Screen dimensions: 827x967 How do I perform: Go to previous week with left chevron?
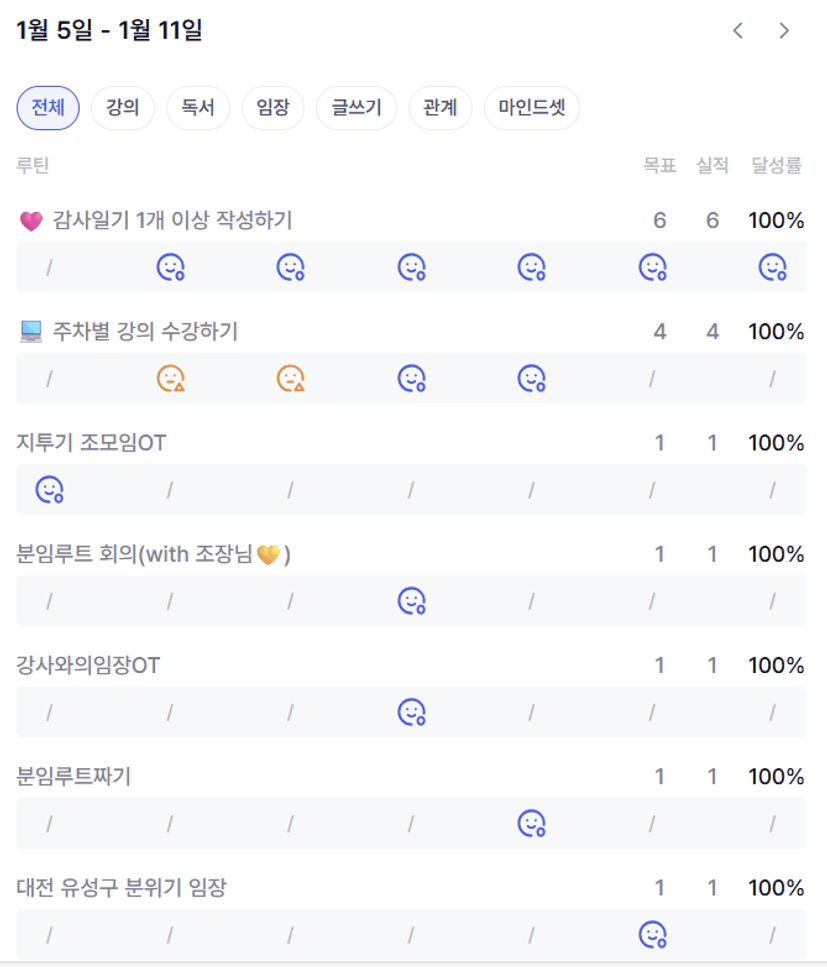pyautogui.click(x=738, y=31)
